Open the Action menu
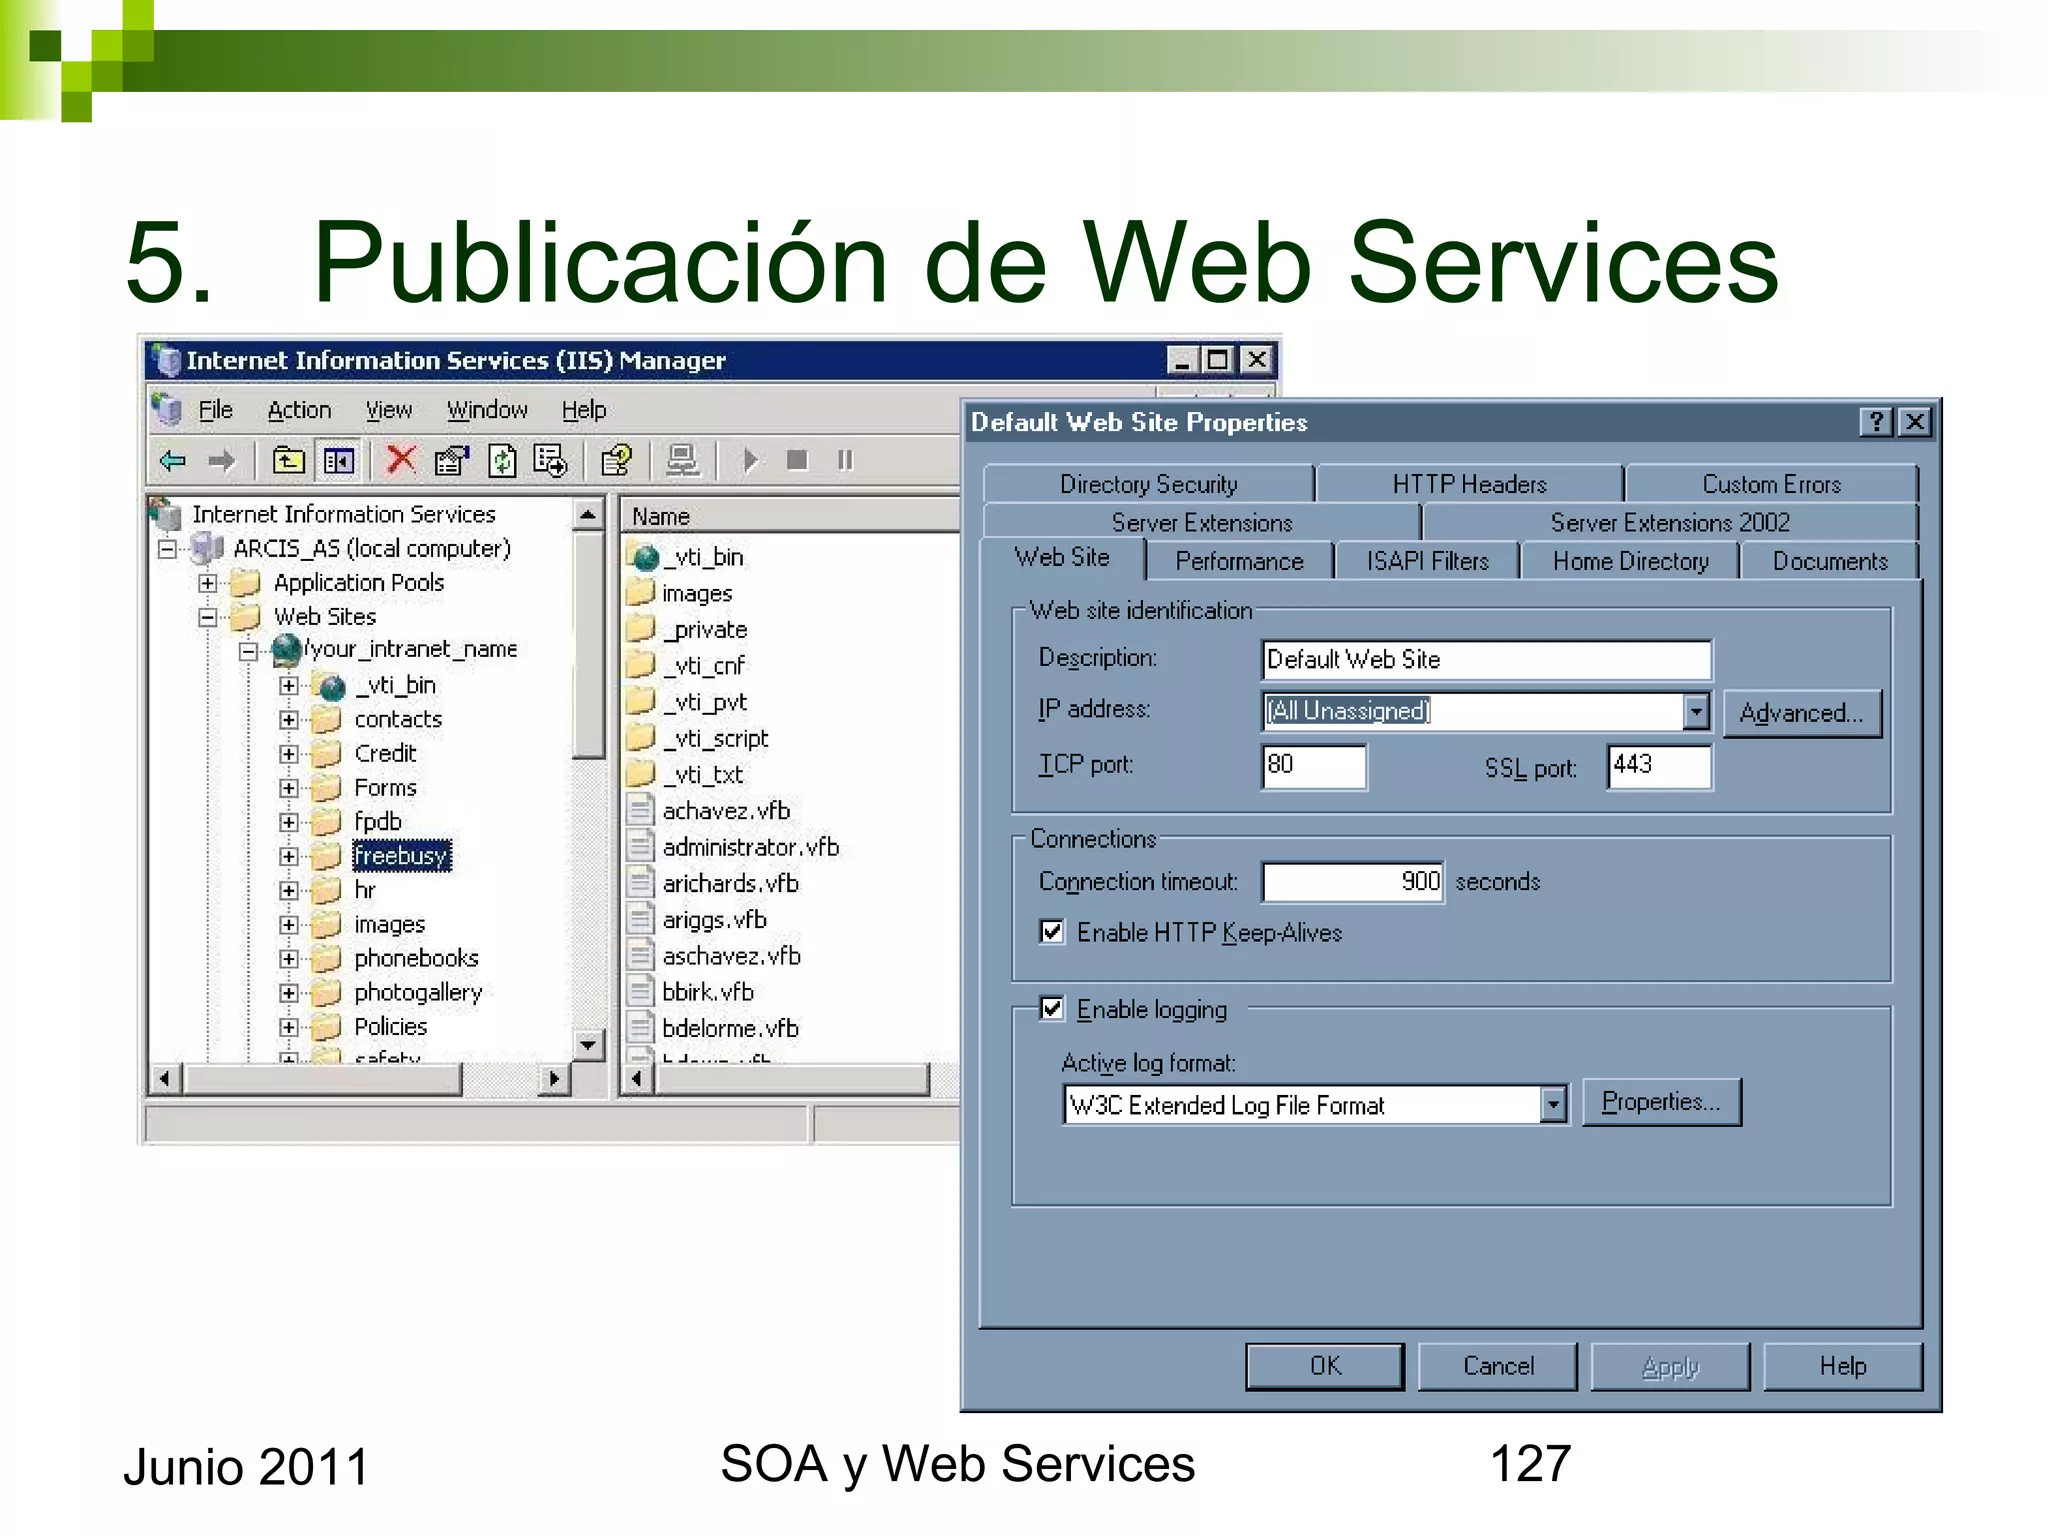 tap(299, 410)
